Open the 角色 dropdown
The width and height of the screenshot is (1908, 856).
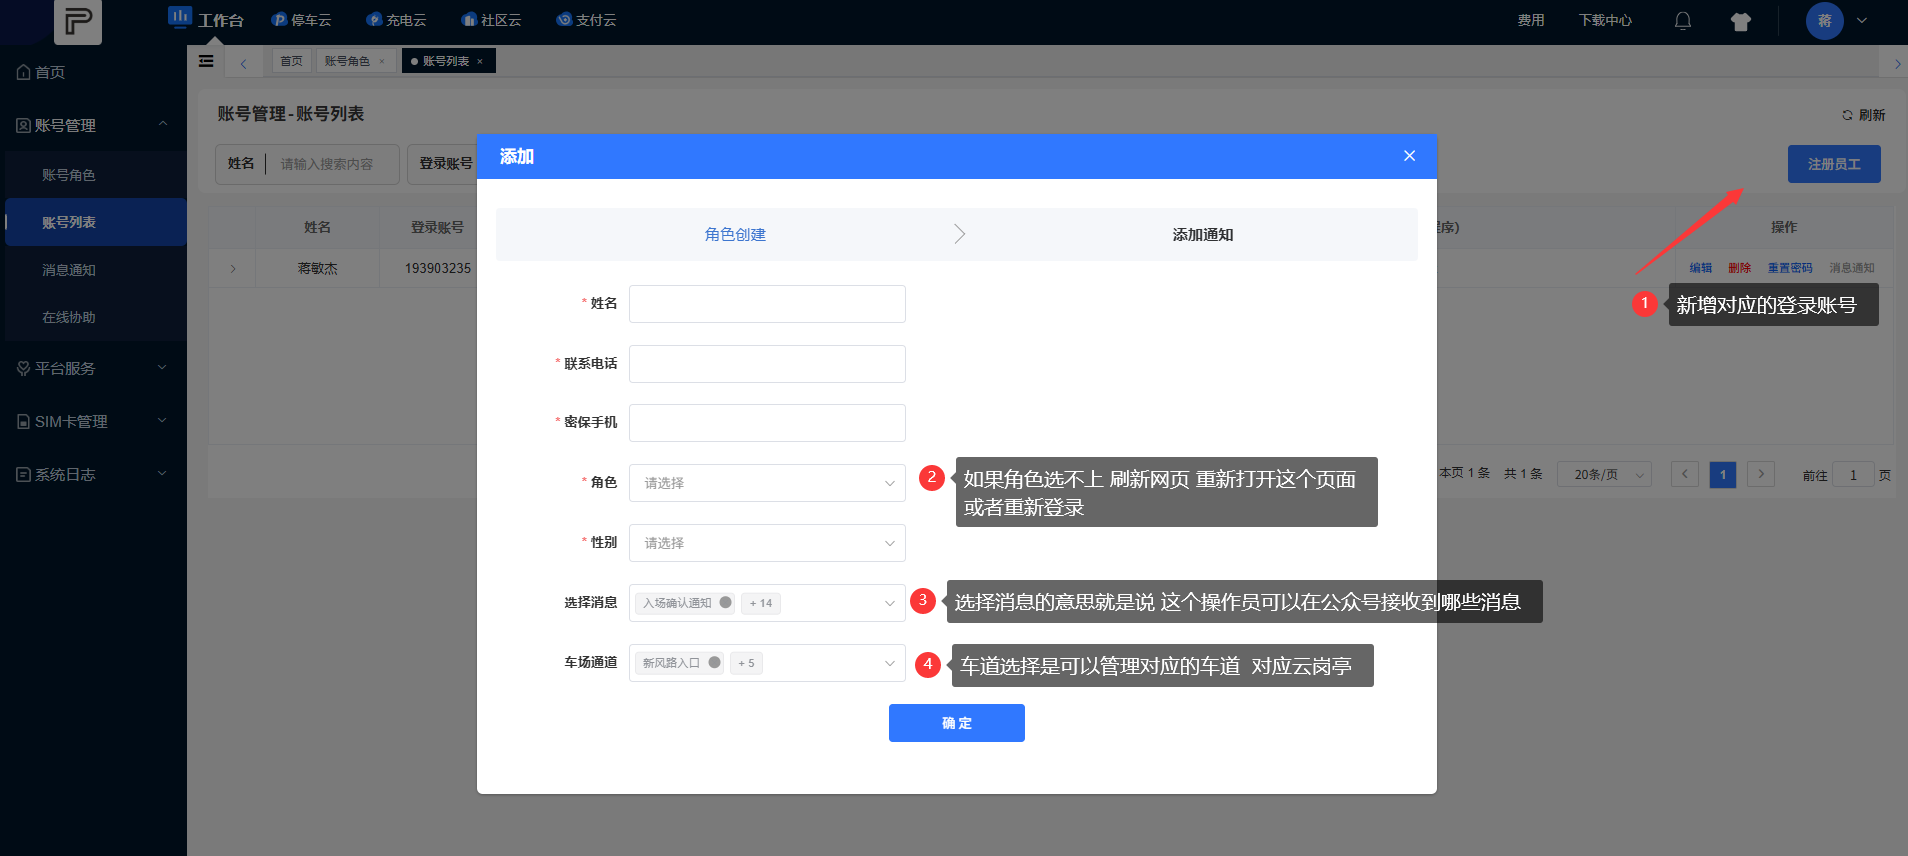pos(767,483)
